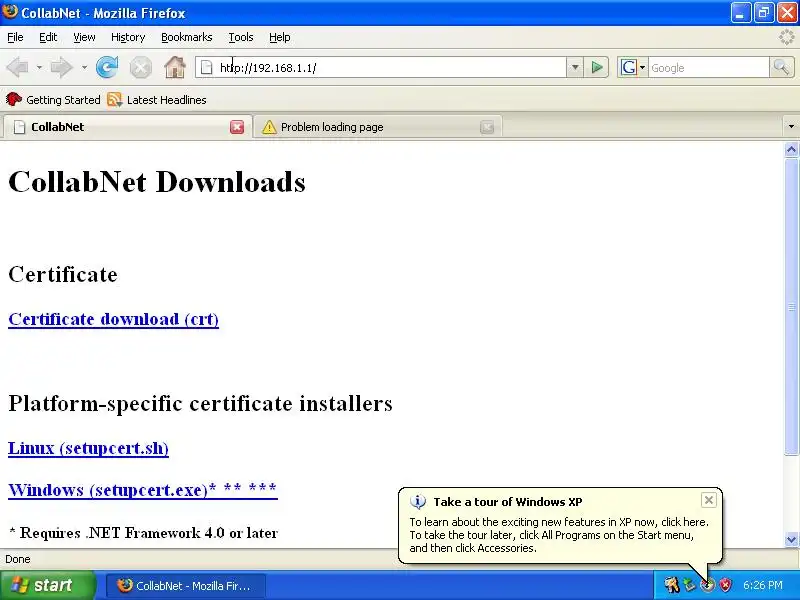Click Certificate download (crt) link
The height and width of the screenshot is (600, 800).
click(113, 319)
